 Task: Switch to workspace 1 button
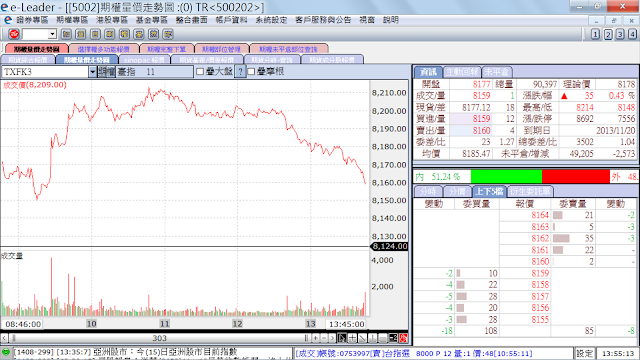pyautogui.click(x=596, y=34)
